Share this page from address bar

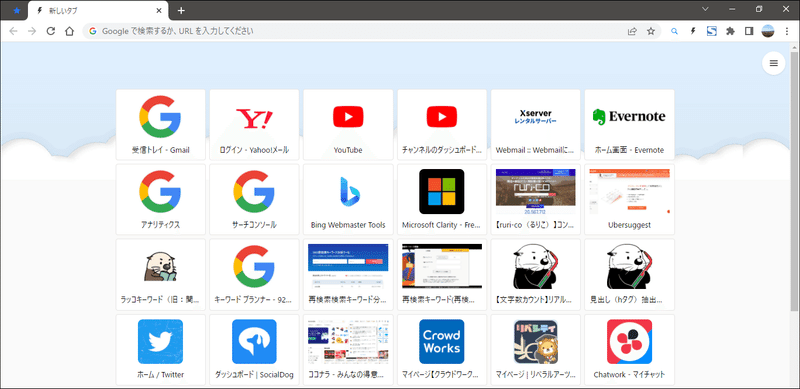632,31
